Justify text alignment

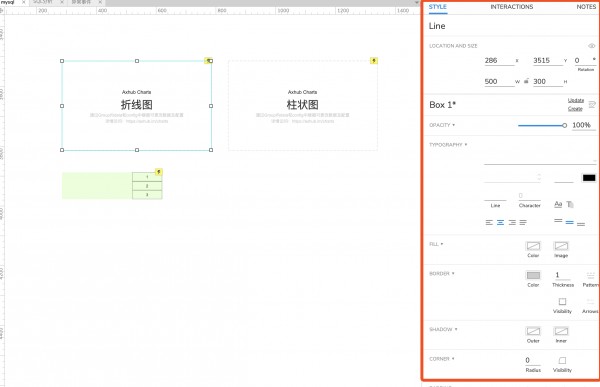523,222
